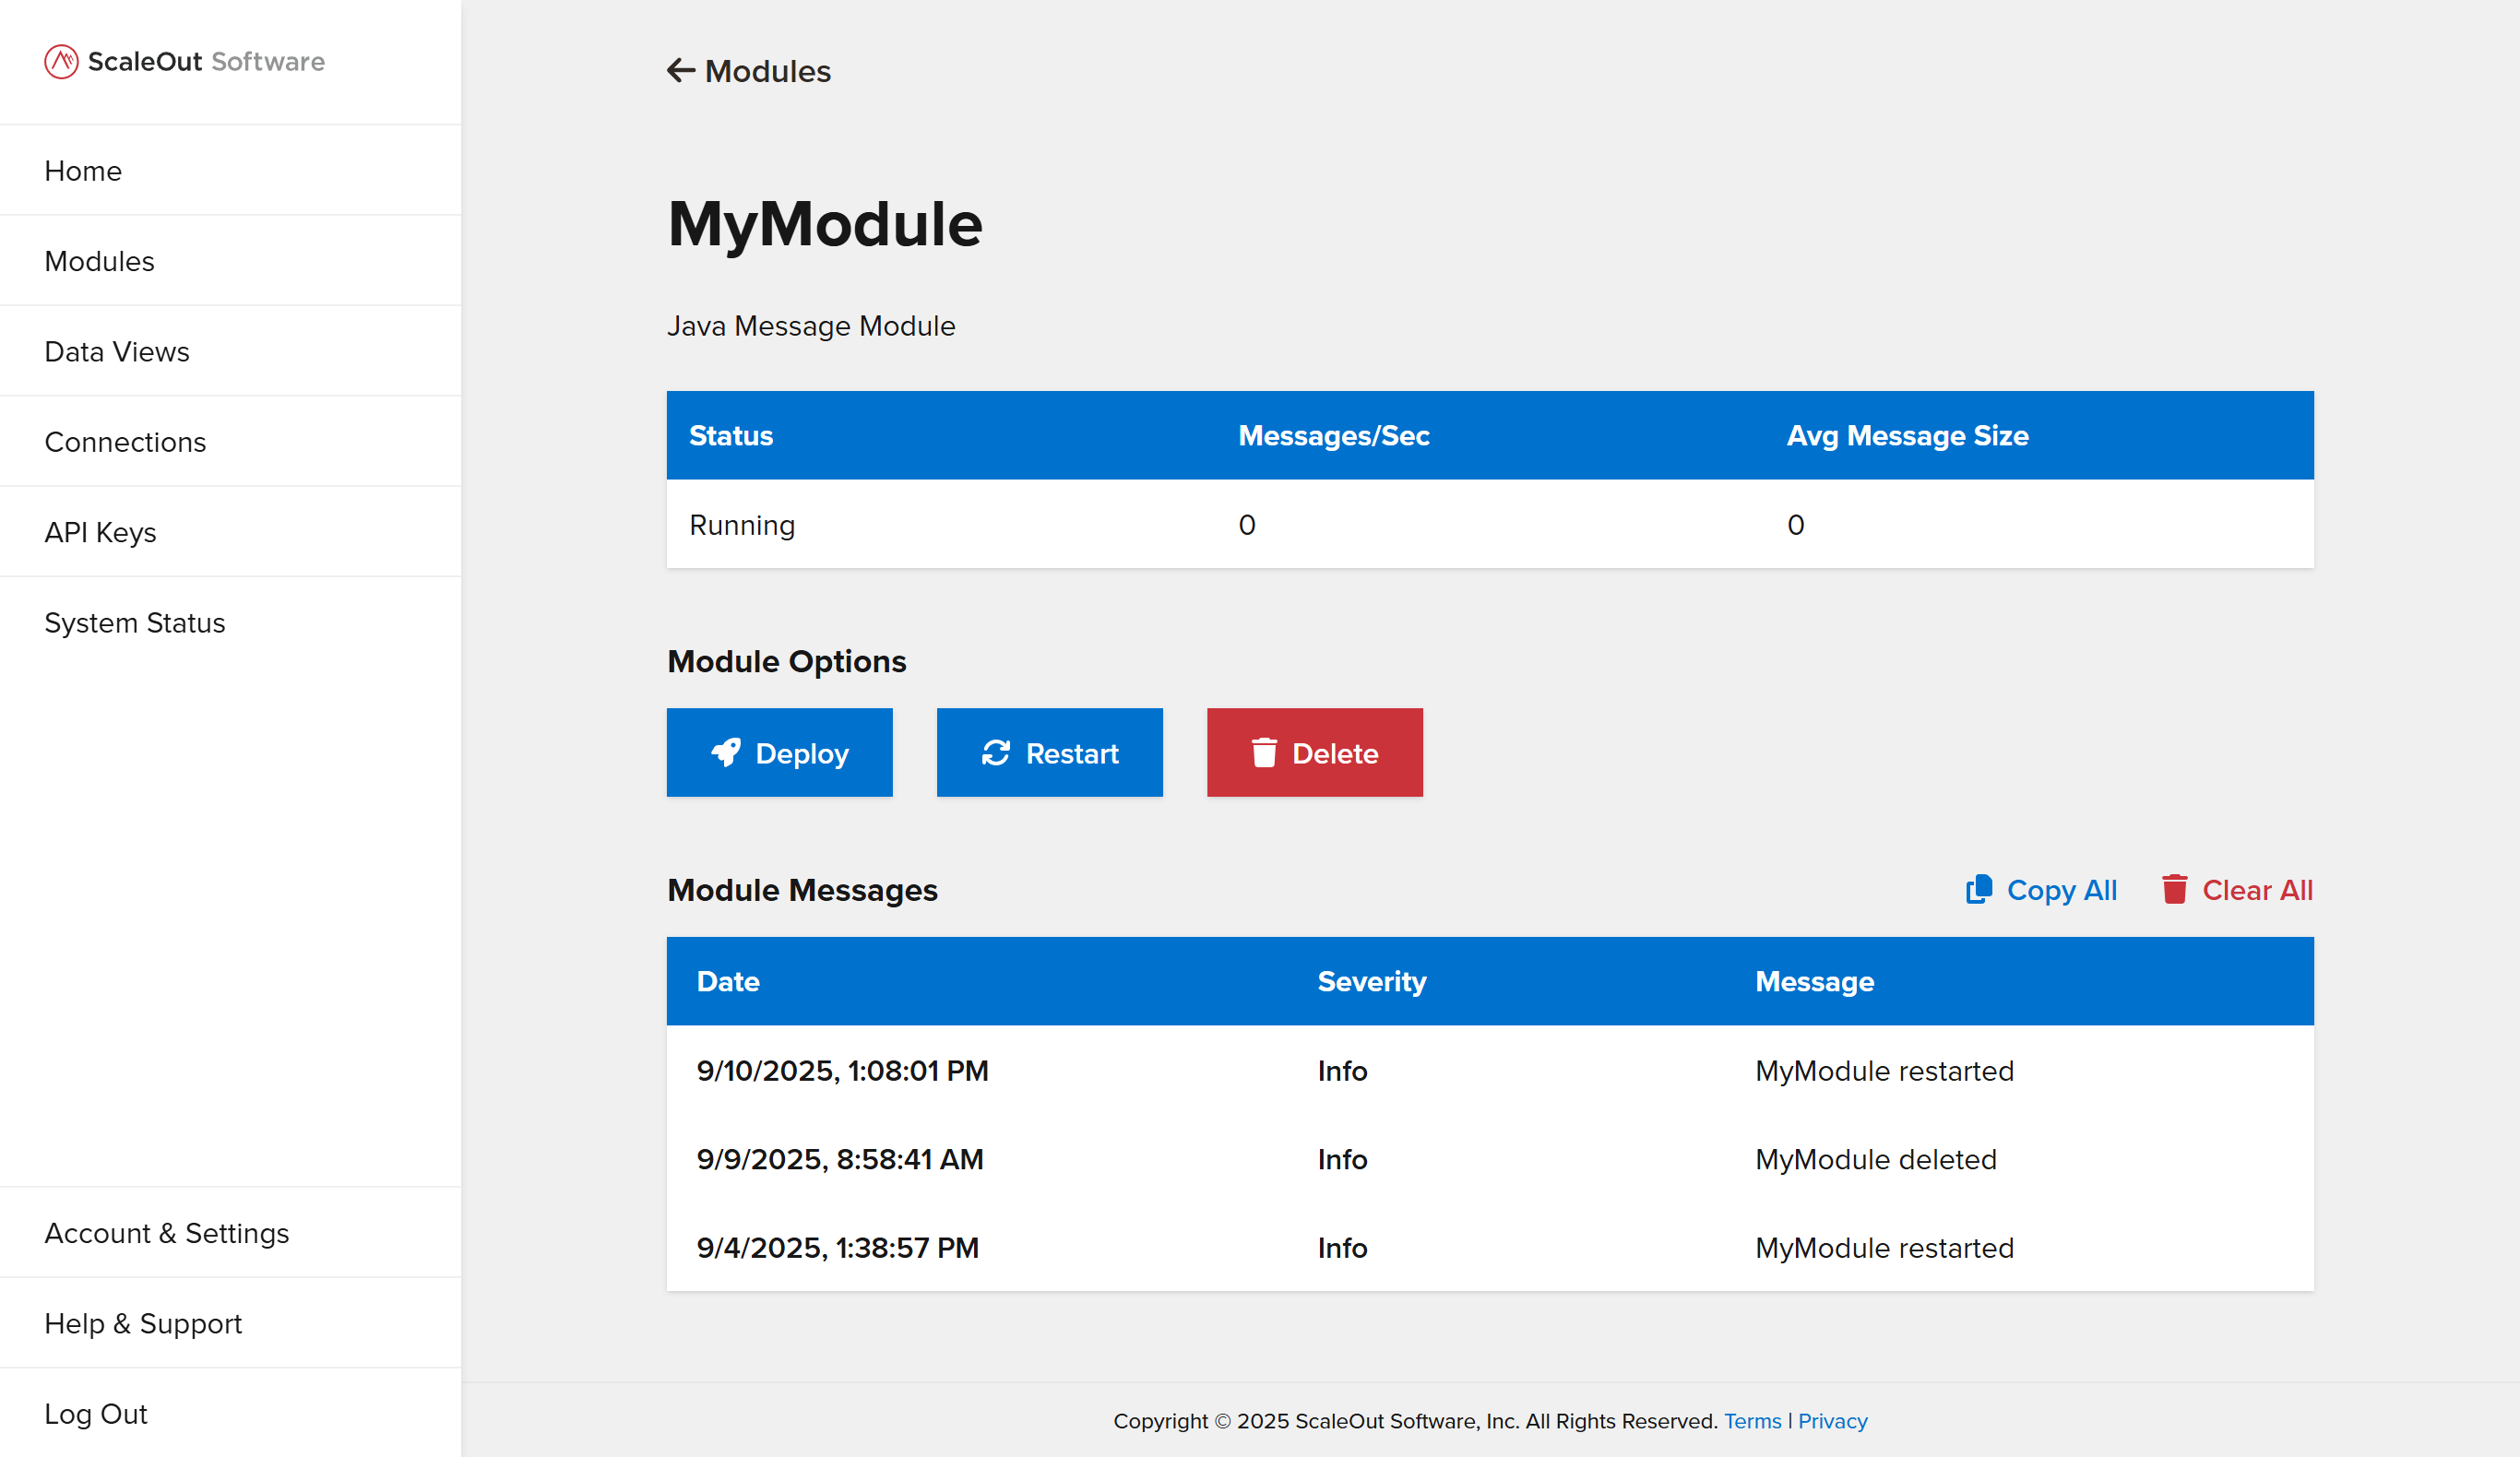This screenshot has height=1457, width=2520.
Task: Restart the module
Action: click(x=1049, y=753)
